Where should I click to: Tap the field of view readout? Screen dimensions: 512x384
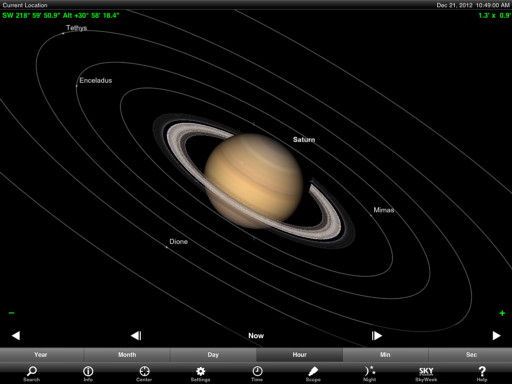[494, 15]
